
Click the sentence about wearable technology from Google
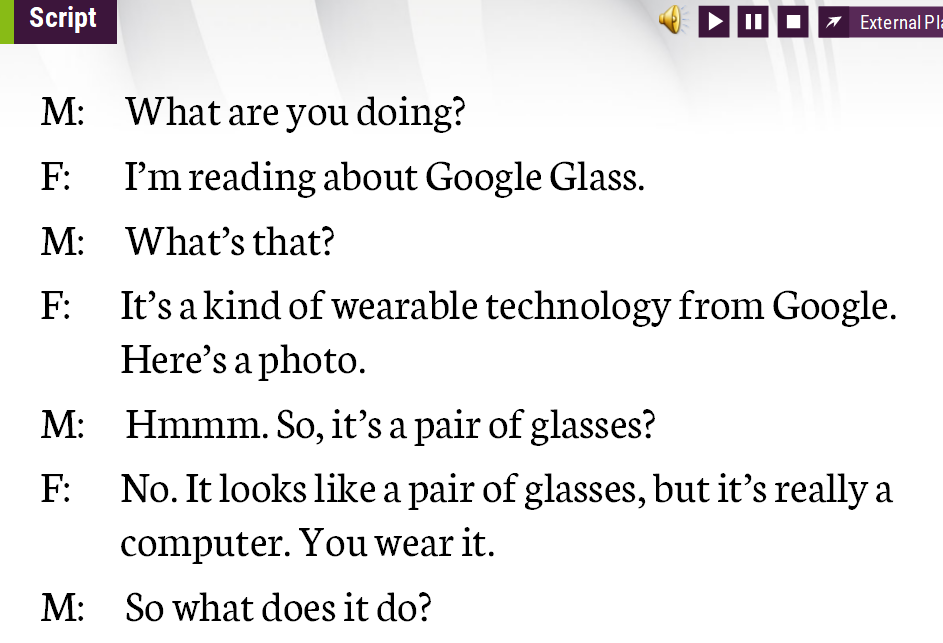[x=508, y=305]
